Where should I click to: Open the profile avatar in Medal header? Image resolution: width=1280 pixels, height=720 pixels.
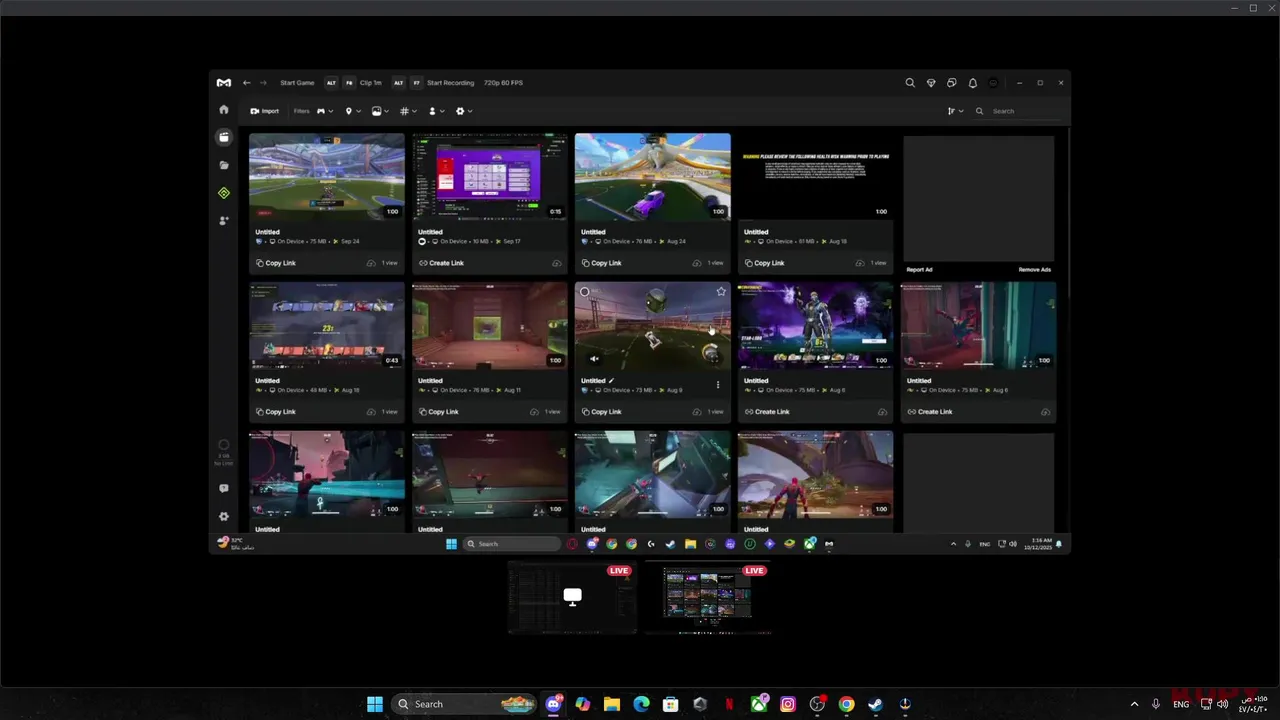(993, 83)
